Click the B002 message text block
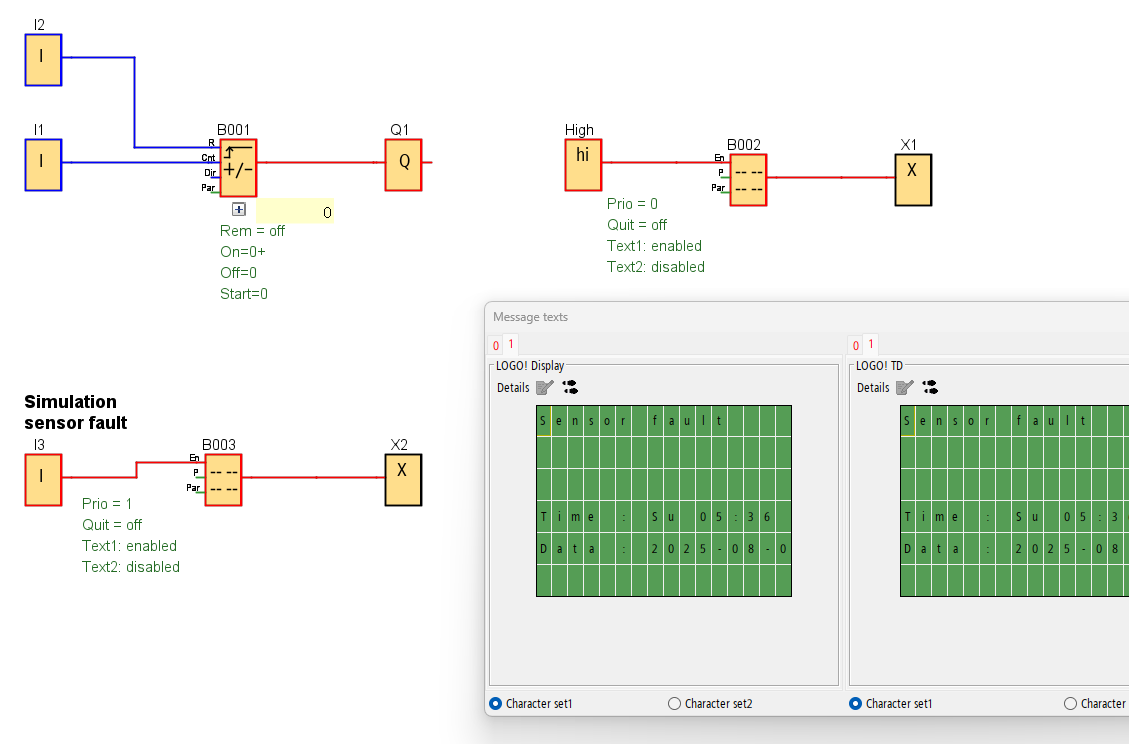 [748, 180]
